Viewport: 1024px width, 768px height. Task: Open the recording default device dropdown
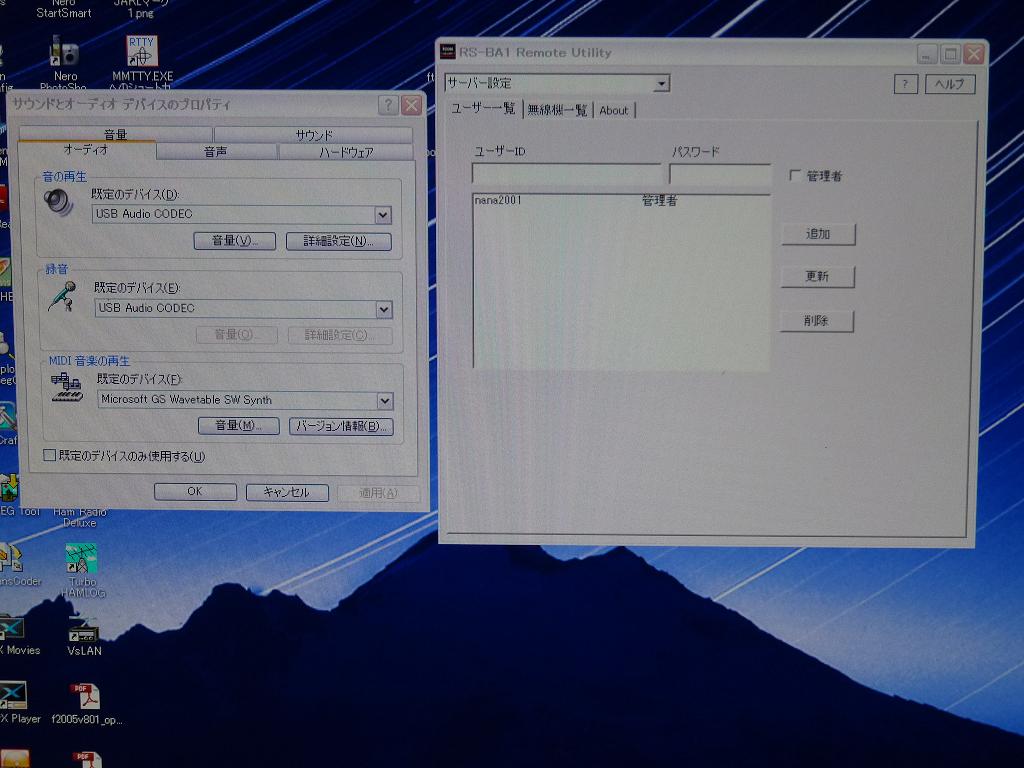[383, 309]
